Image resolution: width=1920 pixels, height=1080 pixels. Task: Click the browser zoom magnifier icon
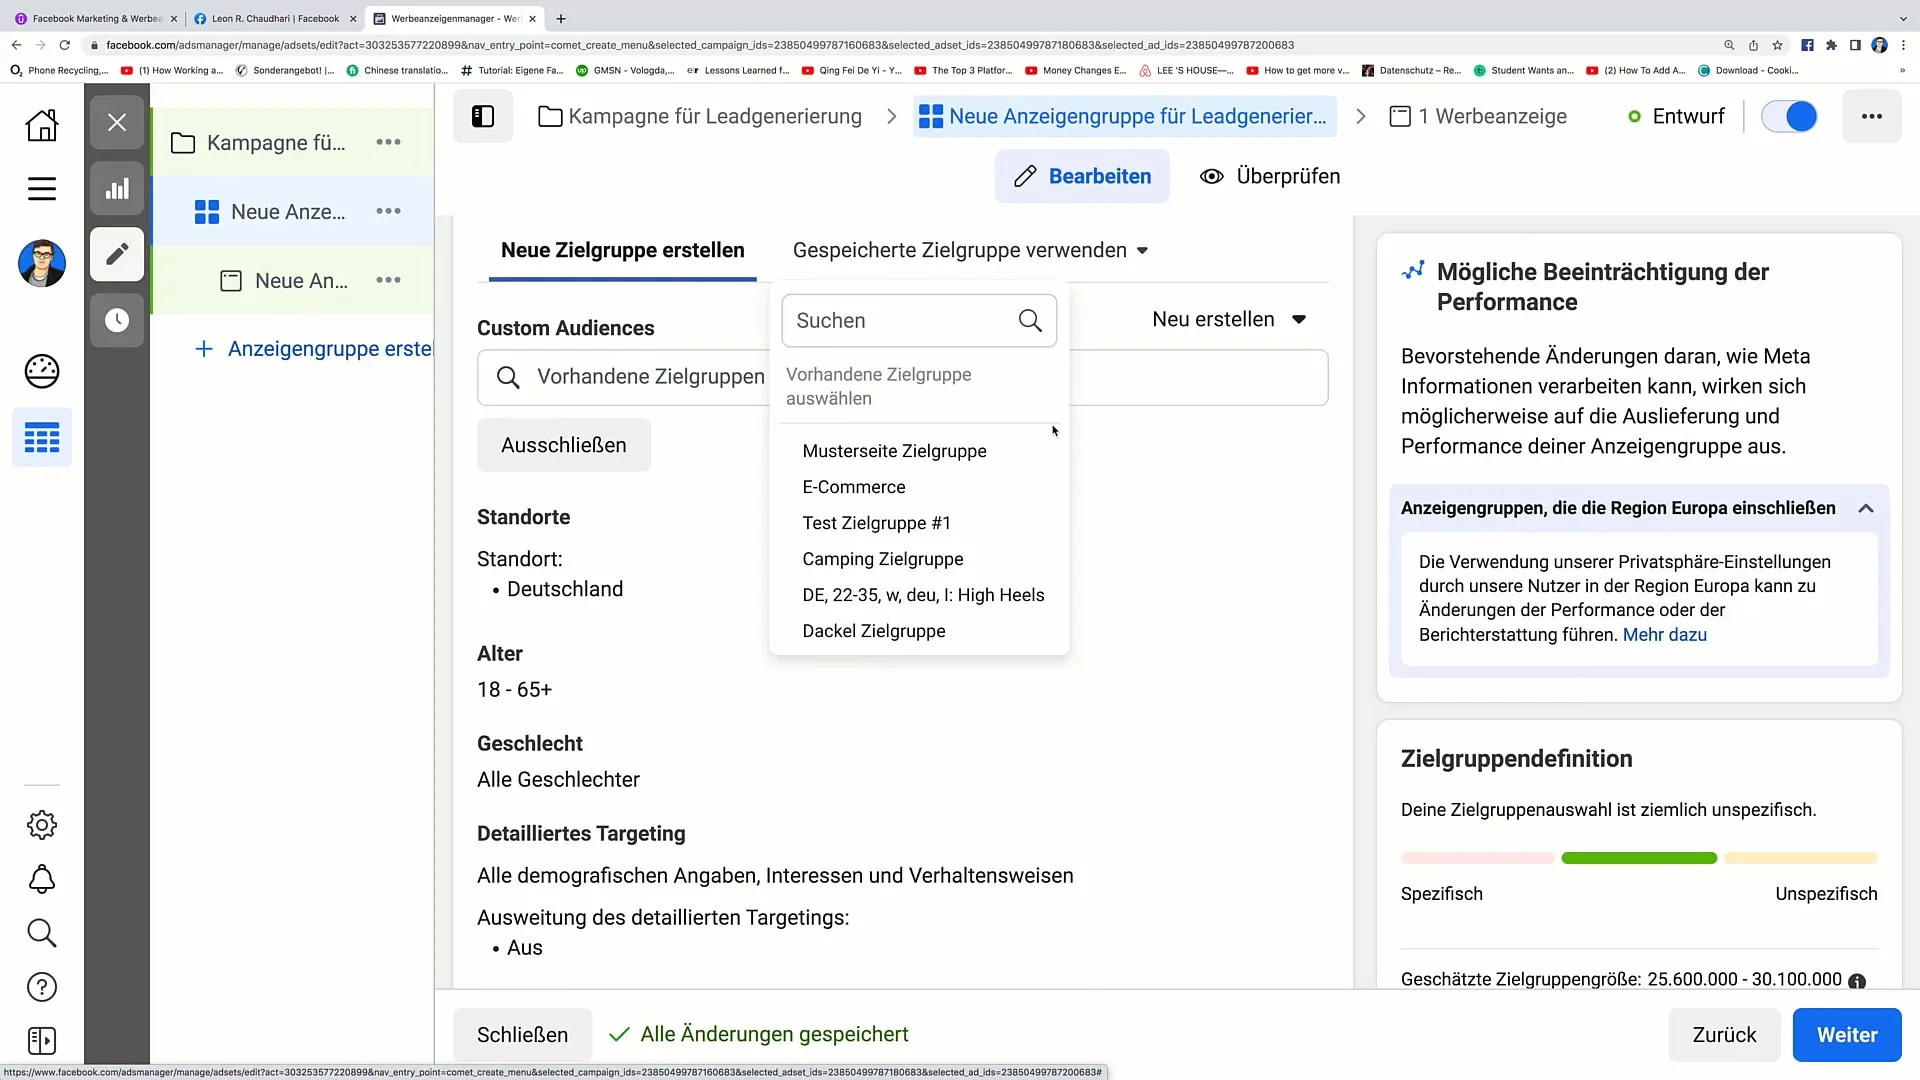1729,45
